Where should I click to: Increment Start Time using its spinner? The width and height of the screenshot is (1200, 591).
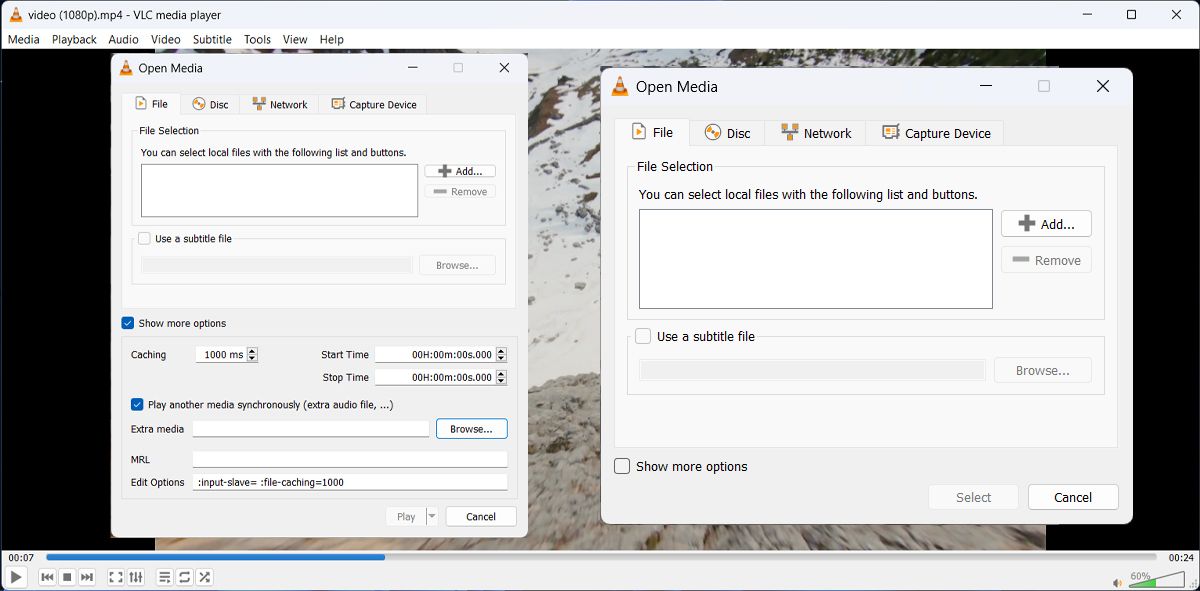(501, 350)
